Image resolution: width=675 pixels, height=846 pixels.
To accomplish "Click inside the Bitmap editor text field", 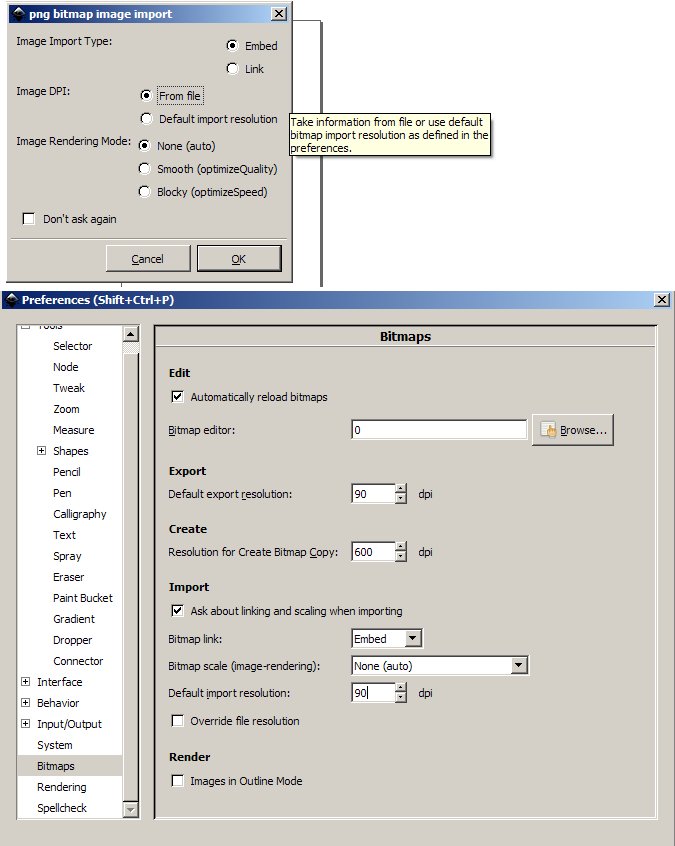I will pyautogui.click(x=439, y=430).
